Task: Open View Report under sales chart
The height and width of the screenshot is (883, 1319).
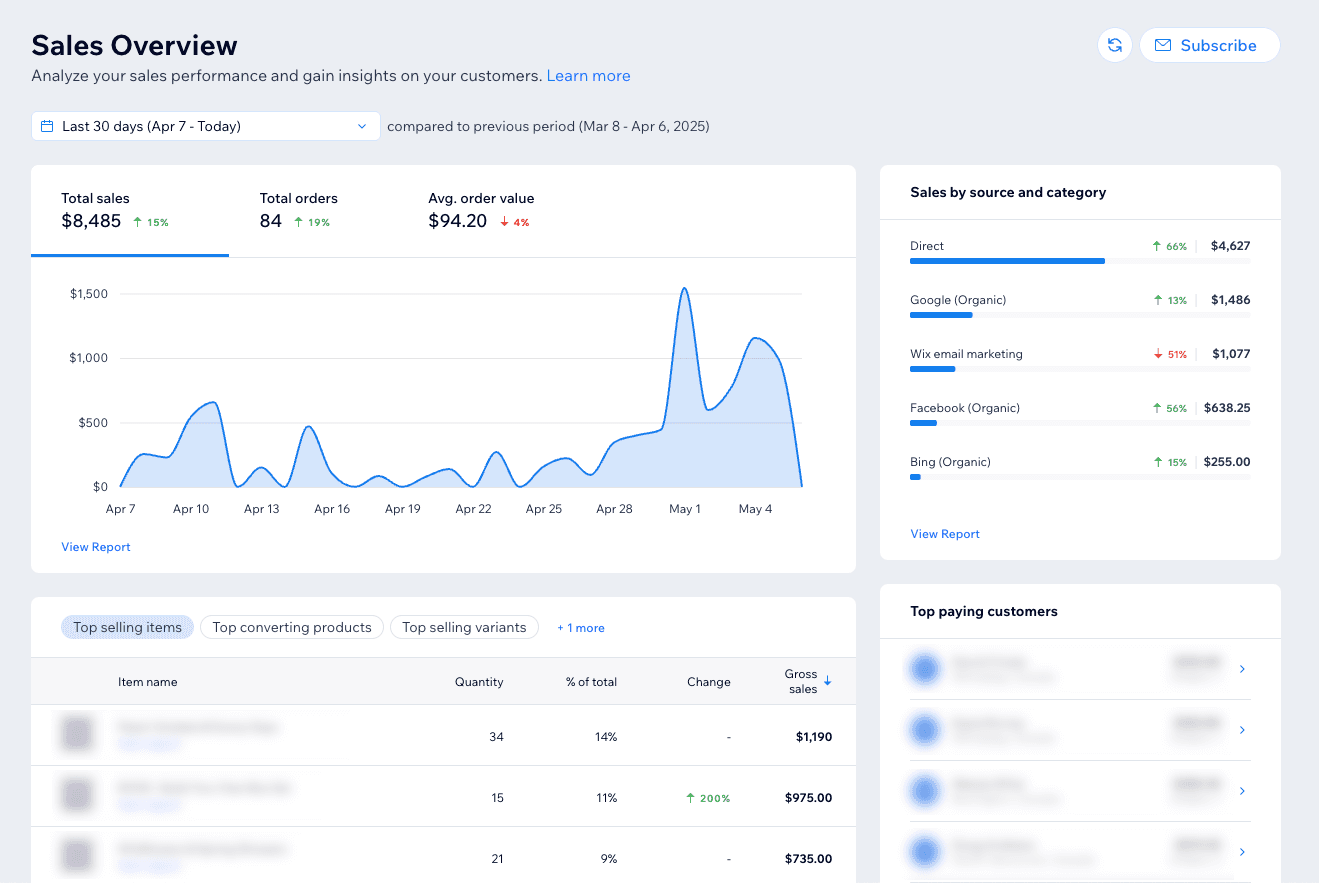Action: click(96, 547)
